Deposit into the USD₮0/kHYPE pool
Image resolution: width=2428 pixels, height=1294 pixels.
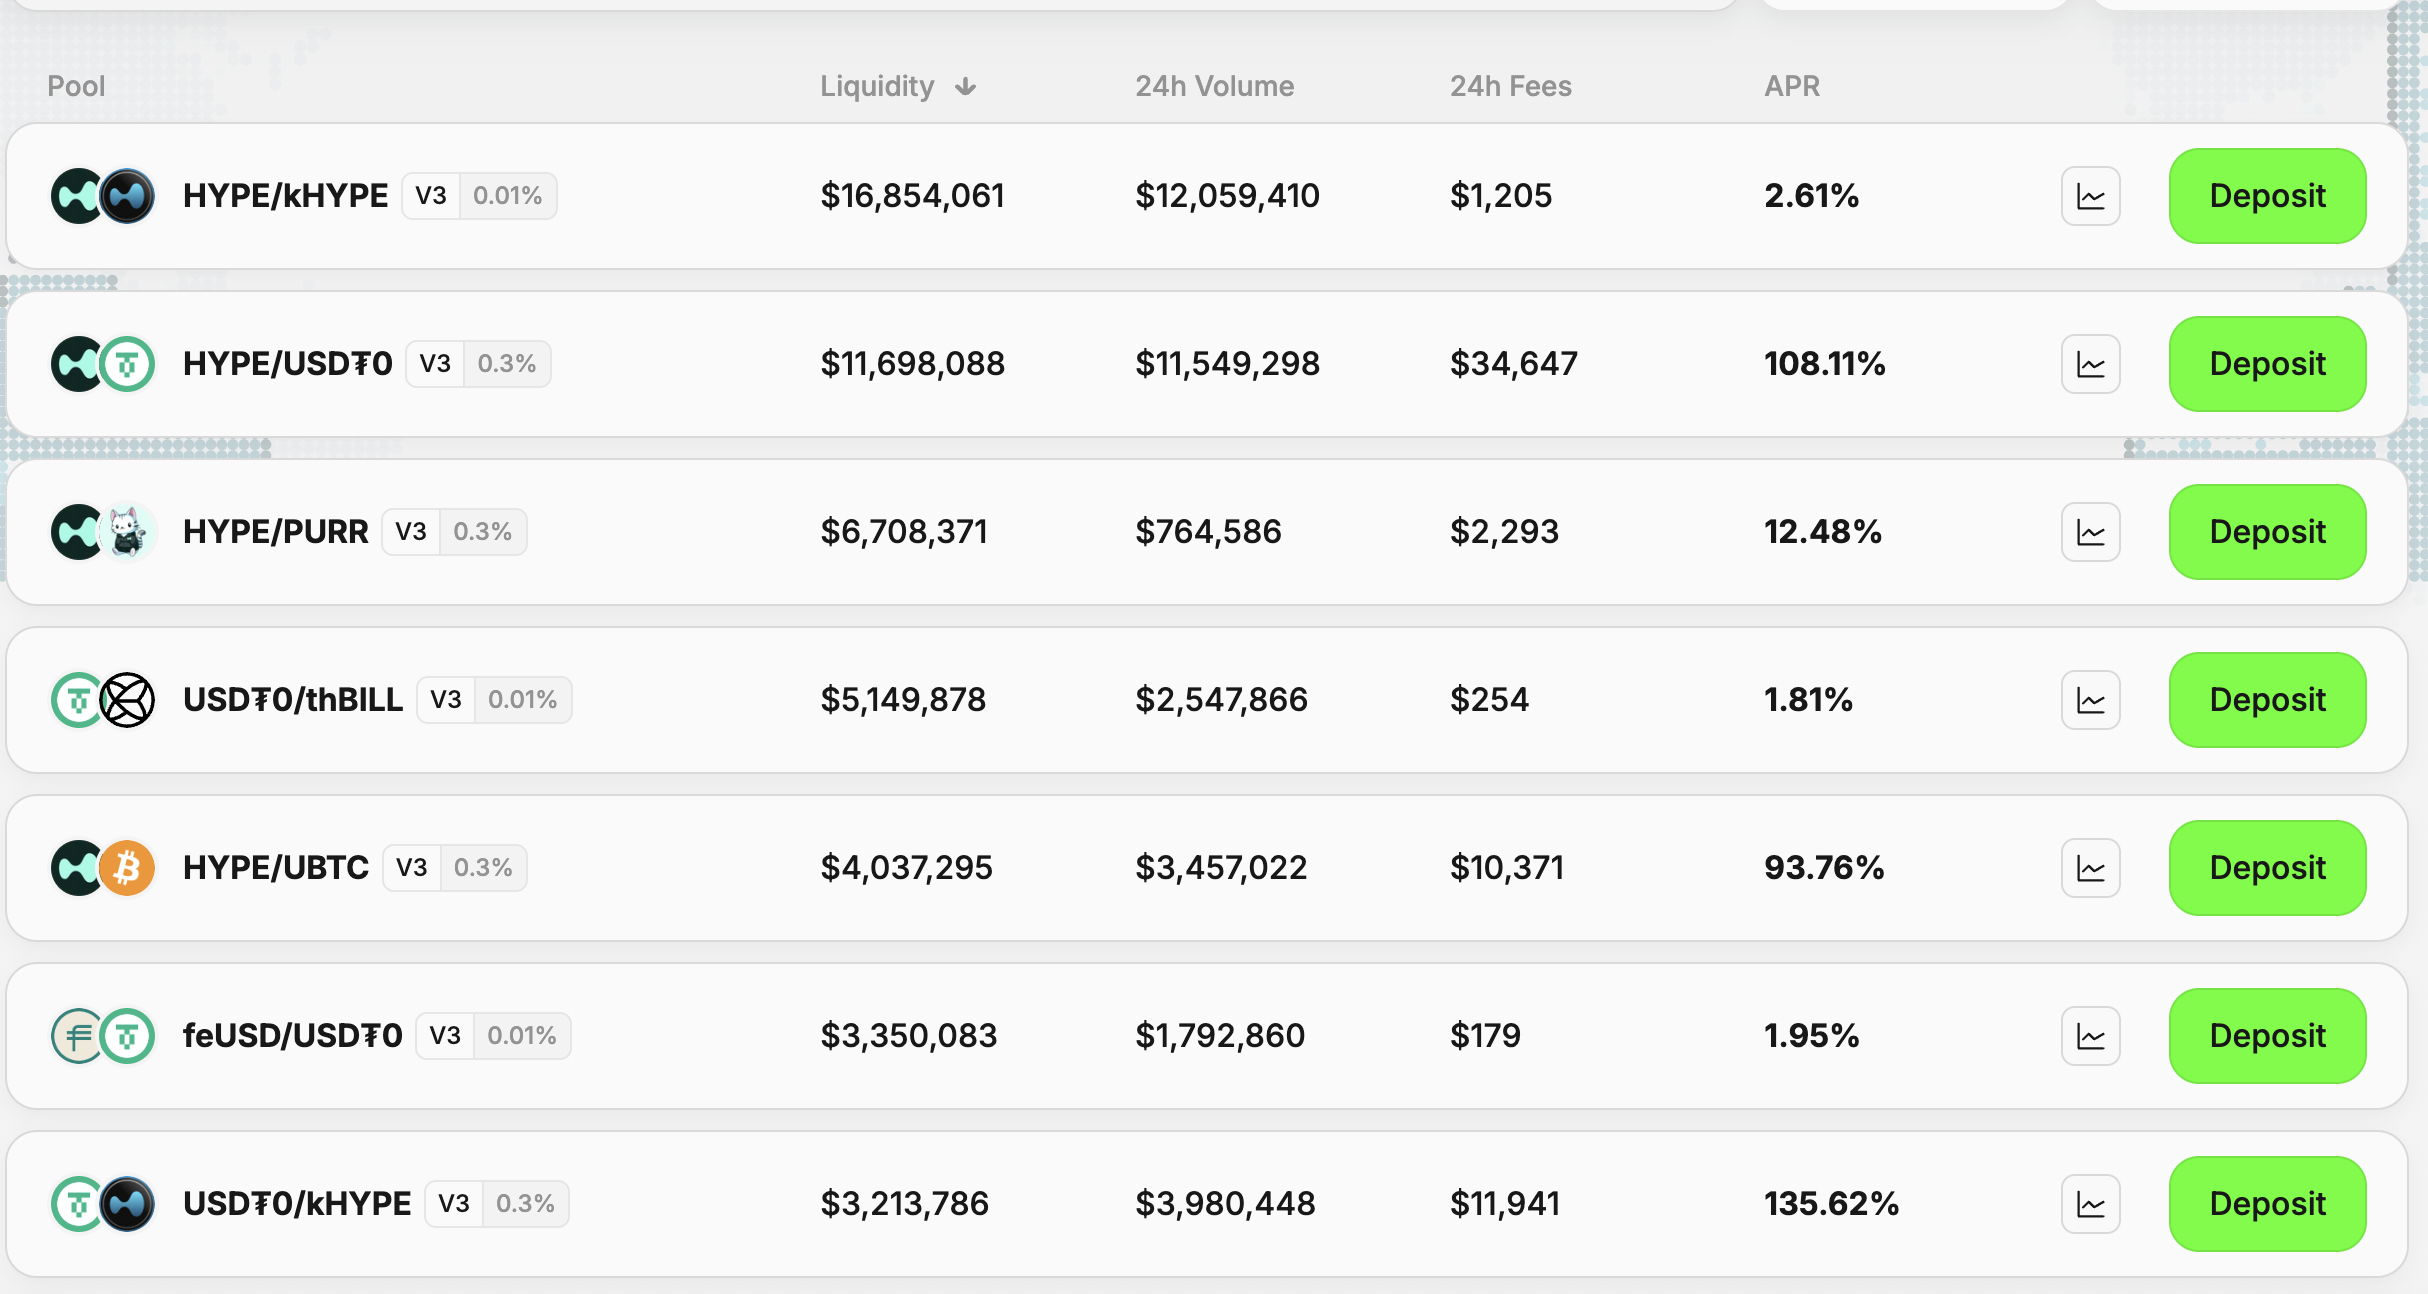pos(2267,1204)
